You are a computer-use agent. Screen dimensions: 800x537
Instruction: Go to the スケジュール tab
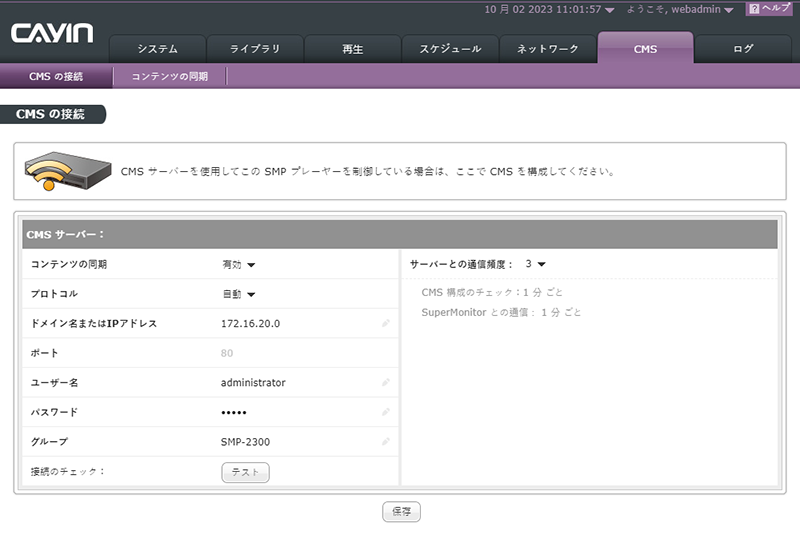pos(450,48)
